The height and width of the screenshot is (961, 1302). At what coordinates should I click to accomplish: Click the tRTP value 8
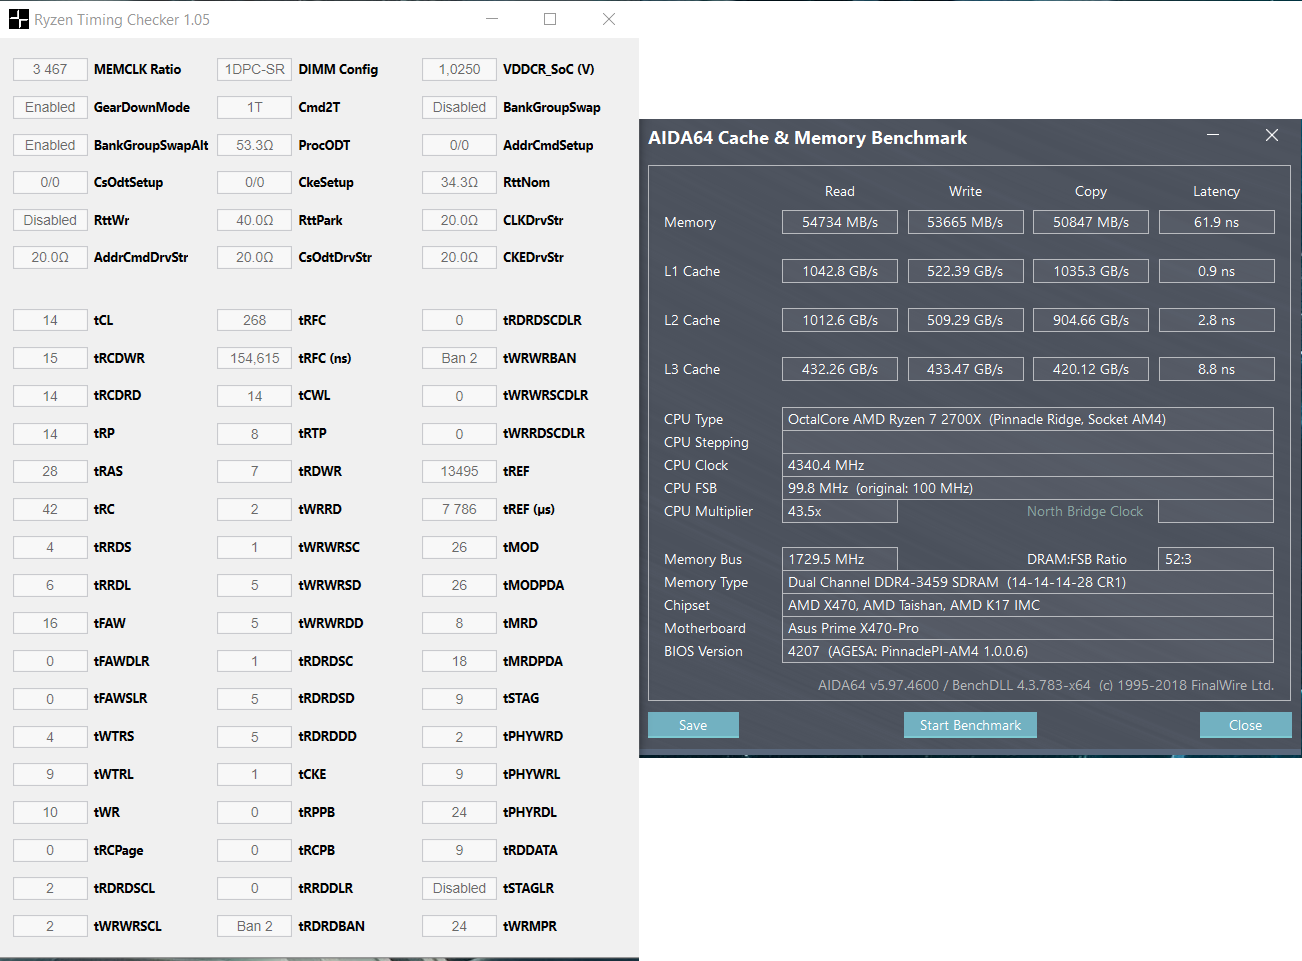255,434
